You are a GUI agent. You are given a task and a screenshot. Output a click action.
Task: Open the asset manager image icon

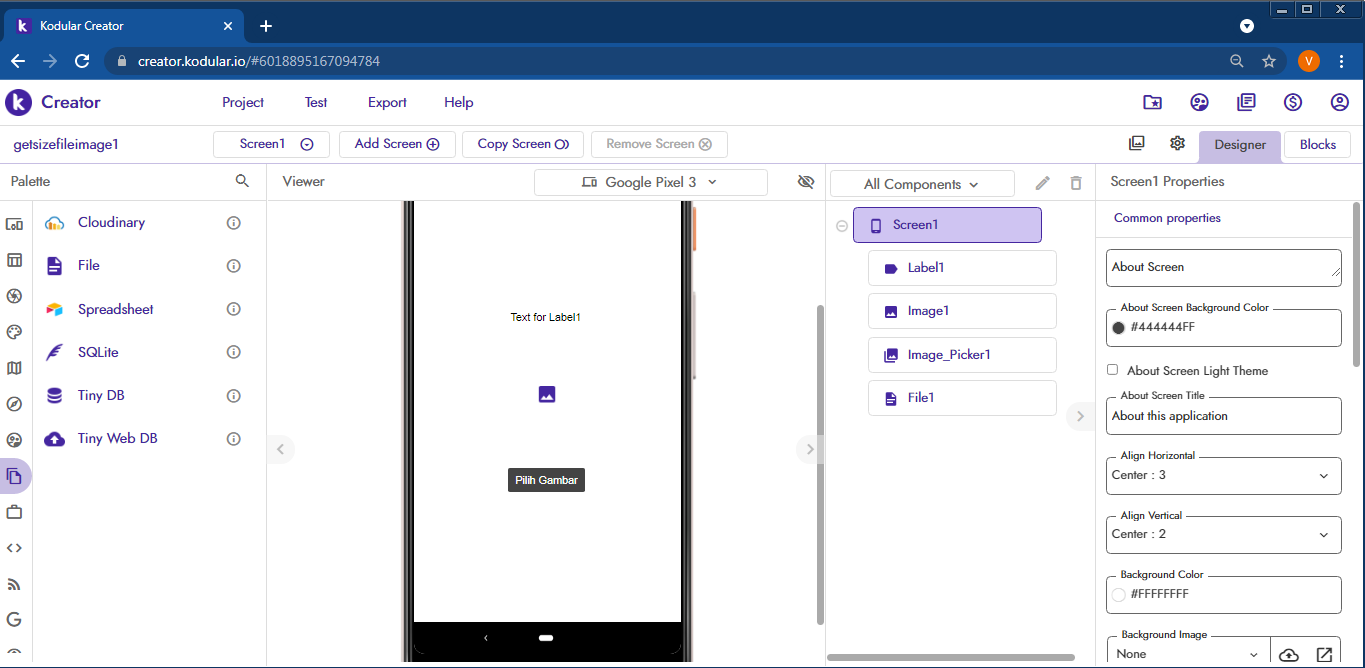(1136, 143)
